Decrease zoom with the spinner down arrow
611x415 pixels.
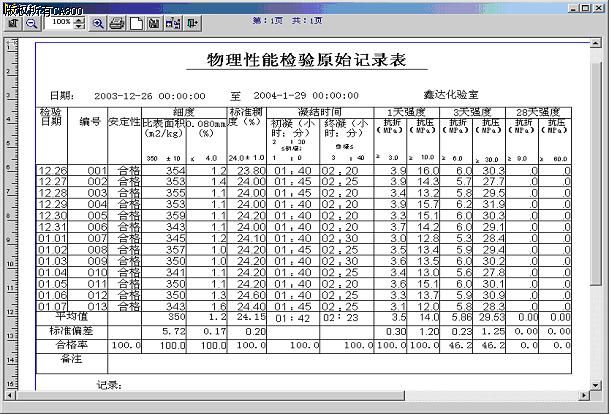[81, 25]
